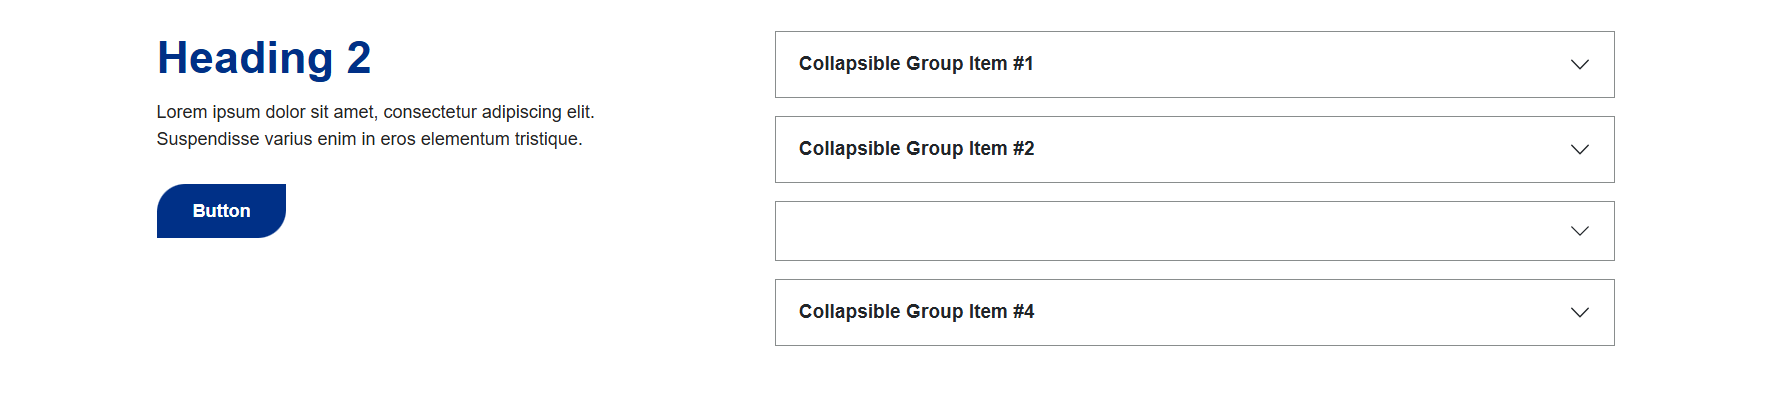The width and height of the screenshot is (1767, 410).
Task: Click the "Lorem ipsum dolor sit amet" text line
Action: [x=375, y=112]
